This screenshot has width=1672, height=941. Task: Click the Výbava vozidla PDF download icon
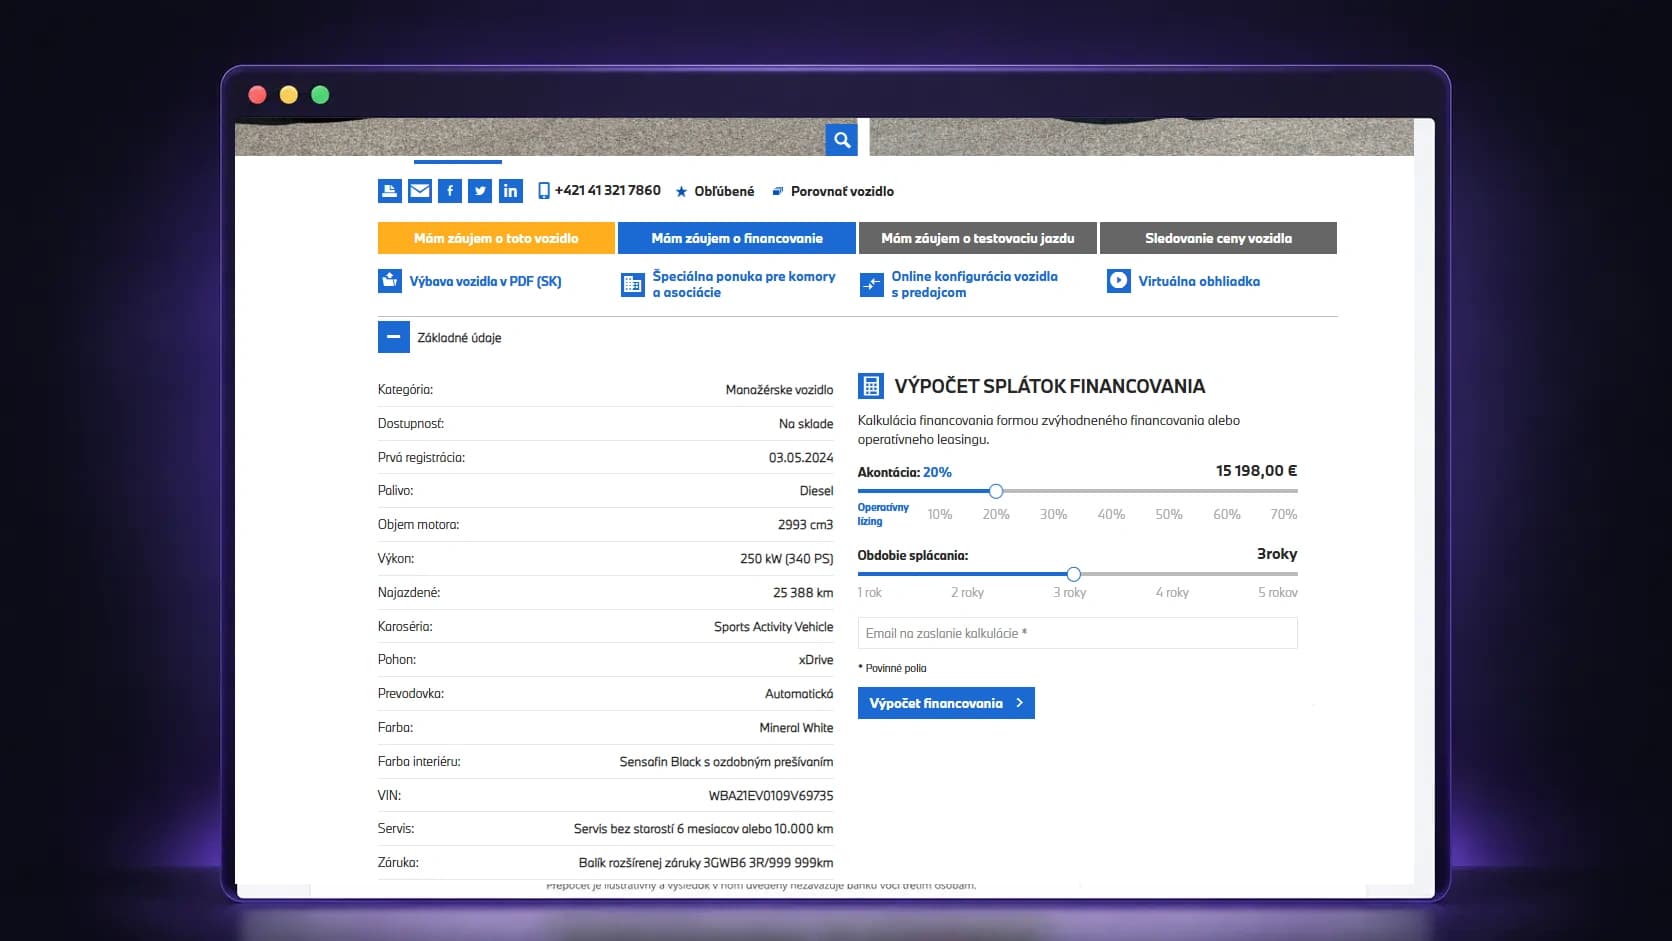(390, 281)
